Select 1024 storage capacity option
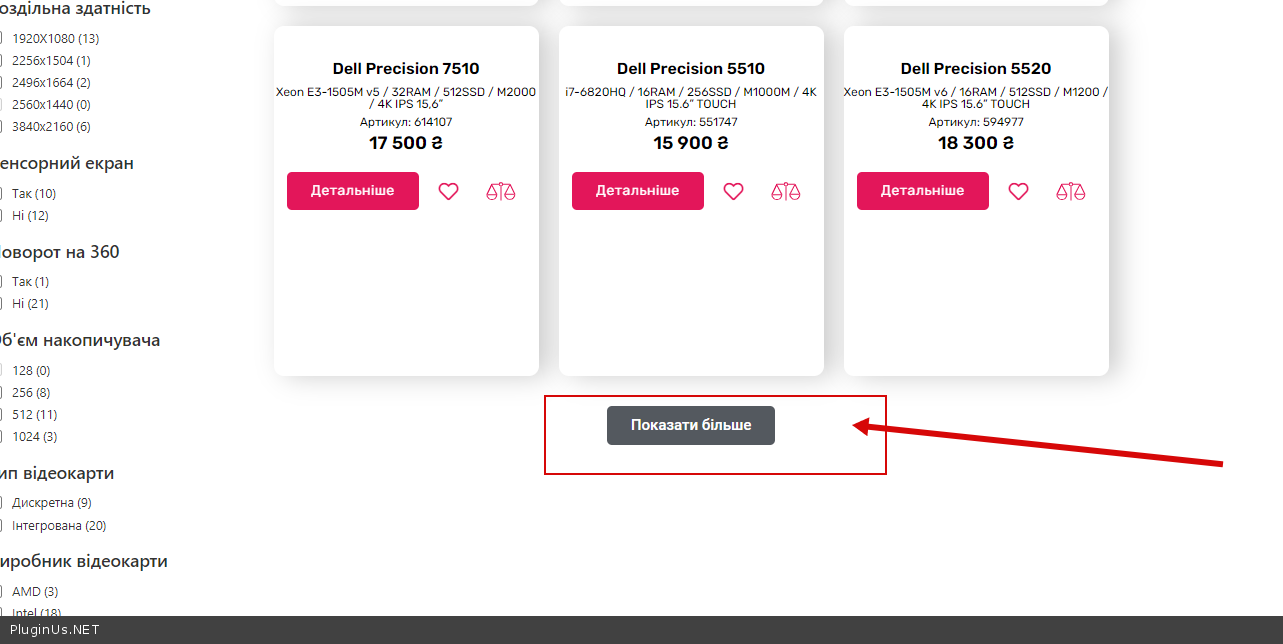This screenshot has height=644, width=1283. click(2, 437)
